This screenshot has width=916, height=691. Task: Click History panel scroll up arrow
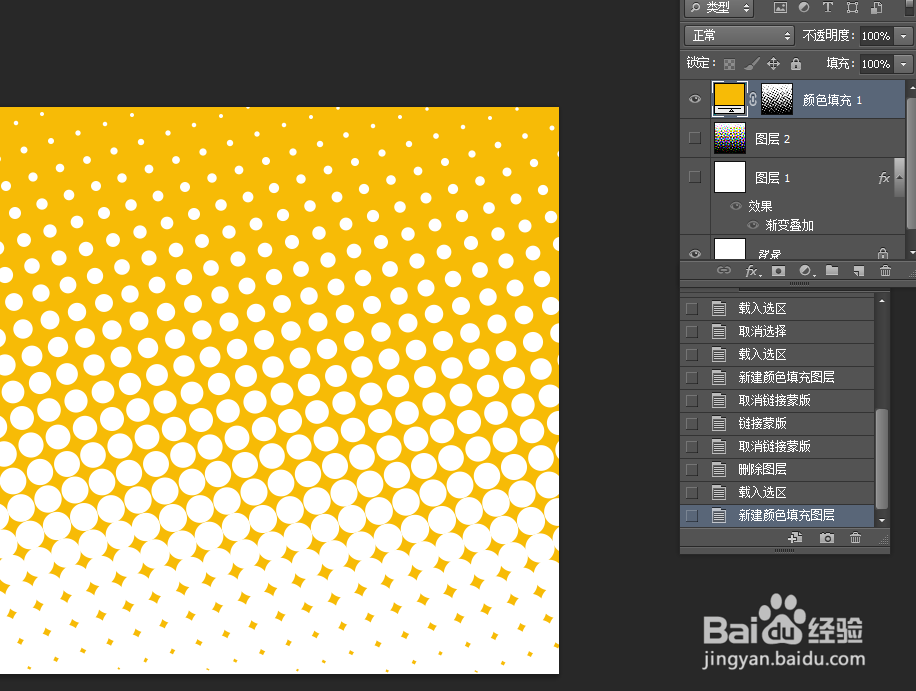pyautogui.click(x=882, y=301)
